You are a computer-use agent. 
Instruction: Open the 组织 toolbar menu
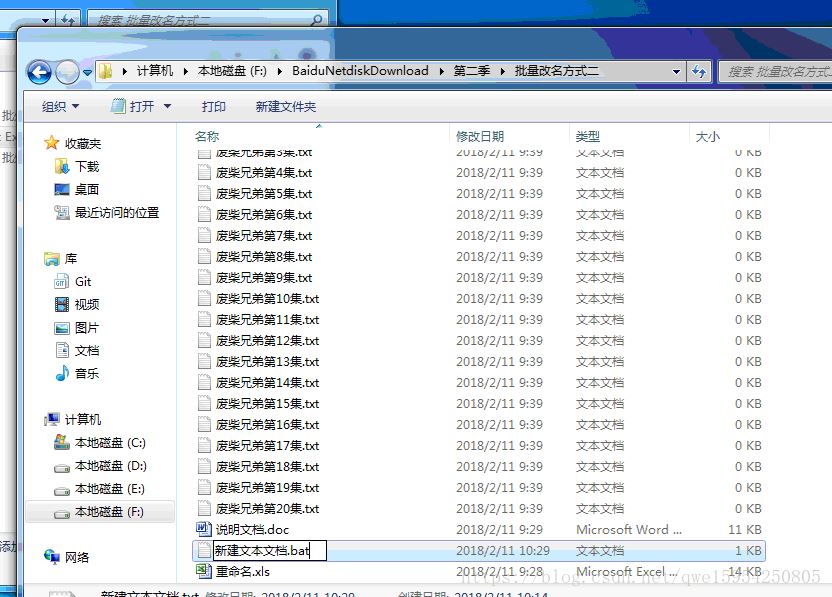[x=60, y=107]
